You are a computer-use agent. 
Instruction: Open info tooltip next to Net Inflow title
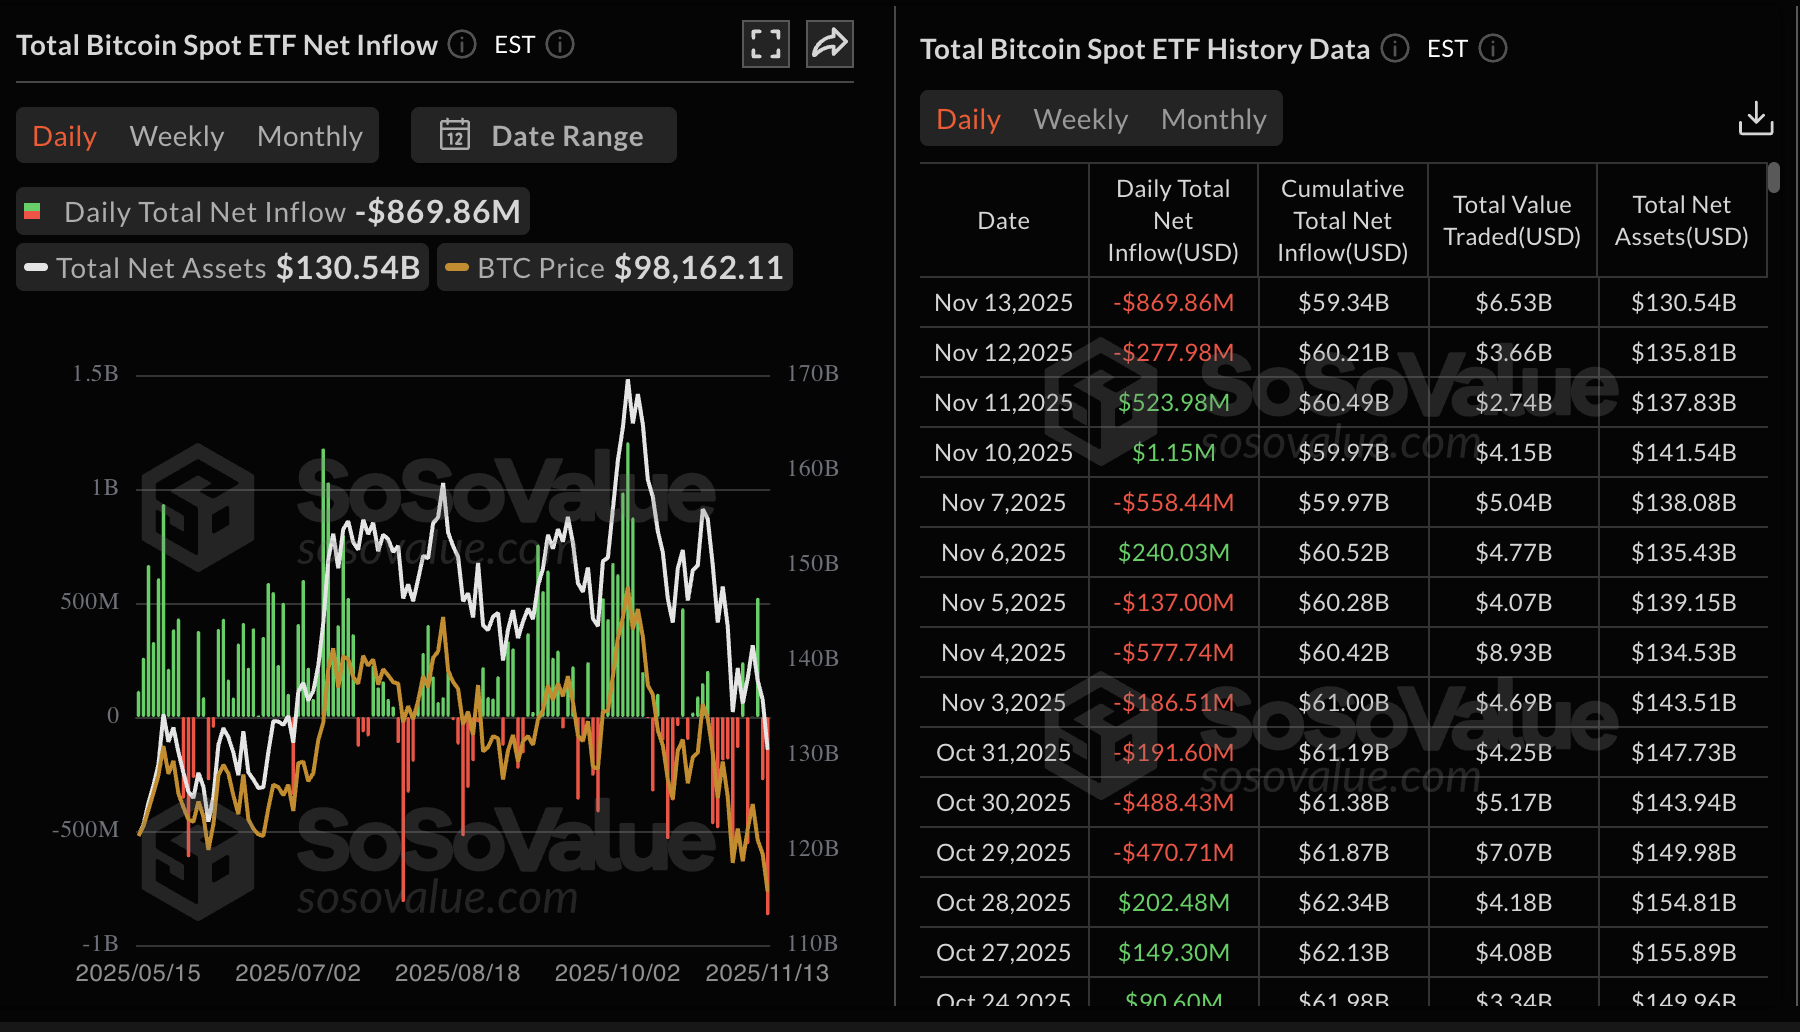pos(461,44)
